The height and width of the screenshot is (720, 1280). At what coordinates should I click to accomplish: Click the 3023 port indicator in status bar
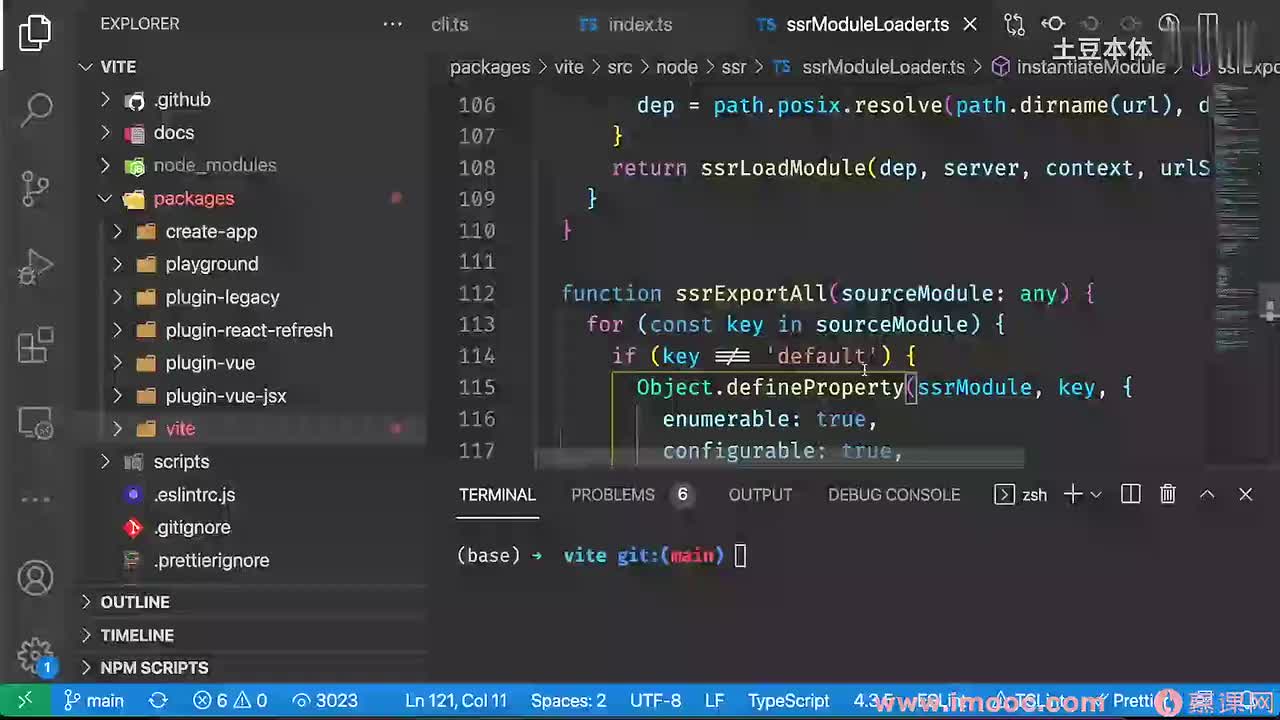pyautogui.click(x=324, y=701)
